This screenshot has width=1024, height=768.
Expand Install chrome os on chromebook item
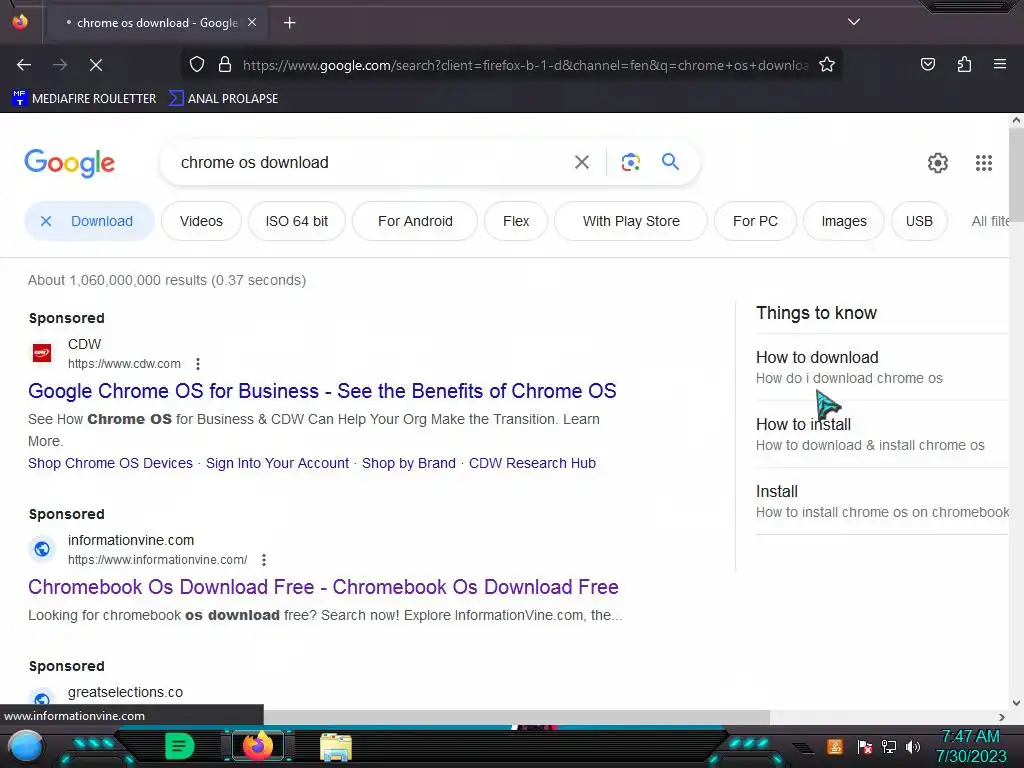tap(882, 501)
